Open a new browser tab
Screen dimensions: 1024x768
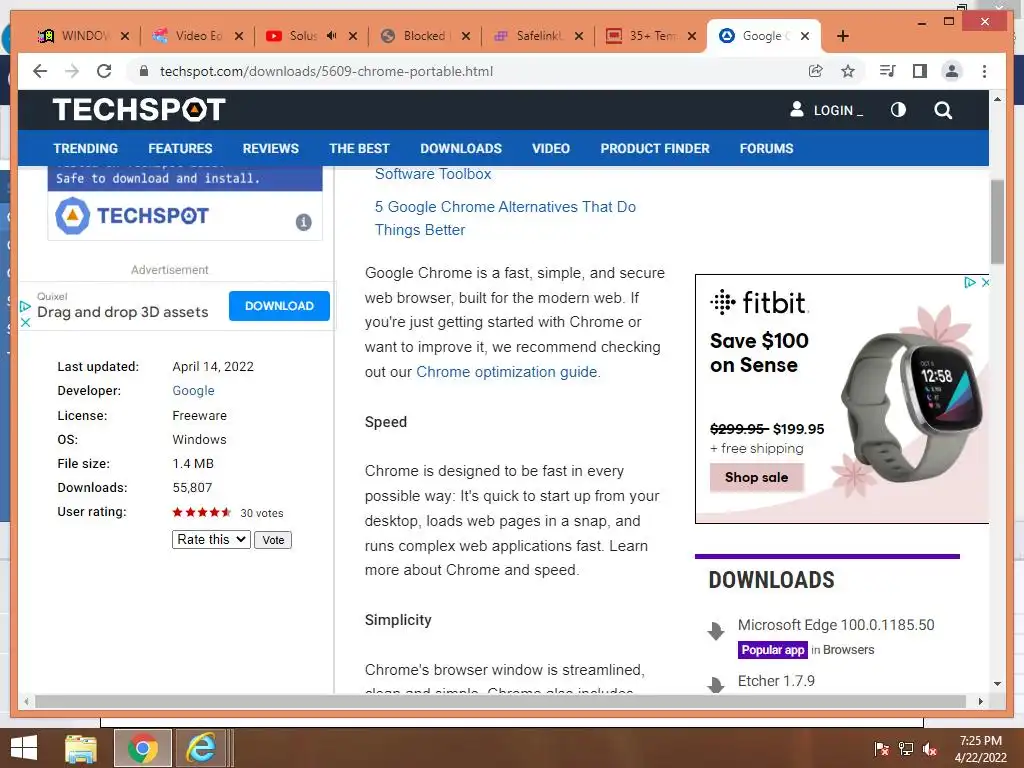[842, 36]
